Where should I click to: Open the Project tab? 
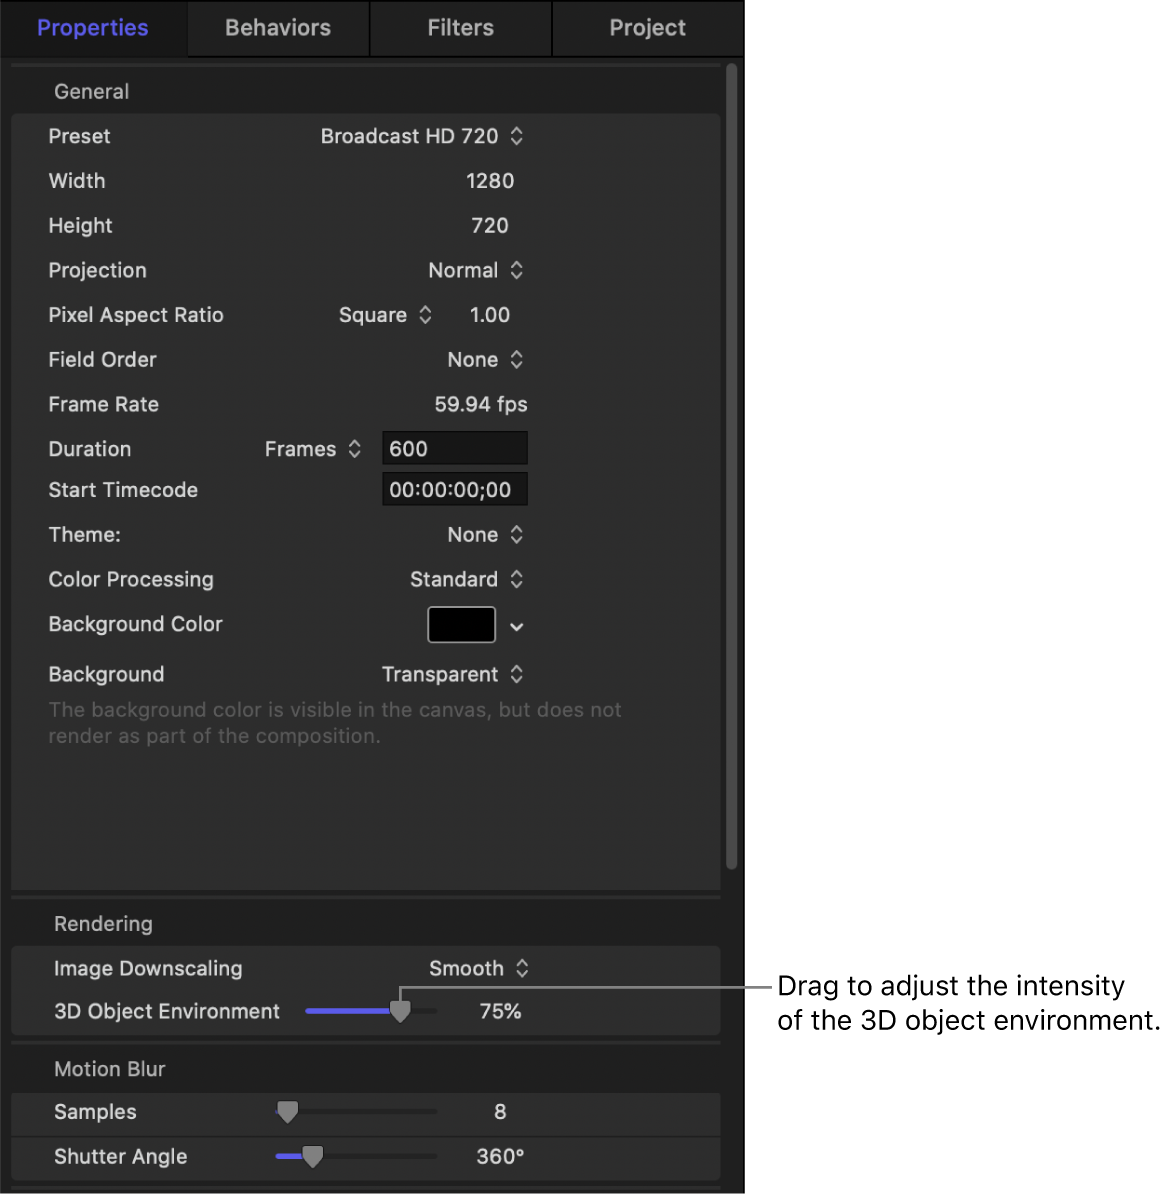pyautogui.click(x=646, y=28)
